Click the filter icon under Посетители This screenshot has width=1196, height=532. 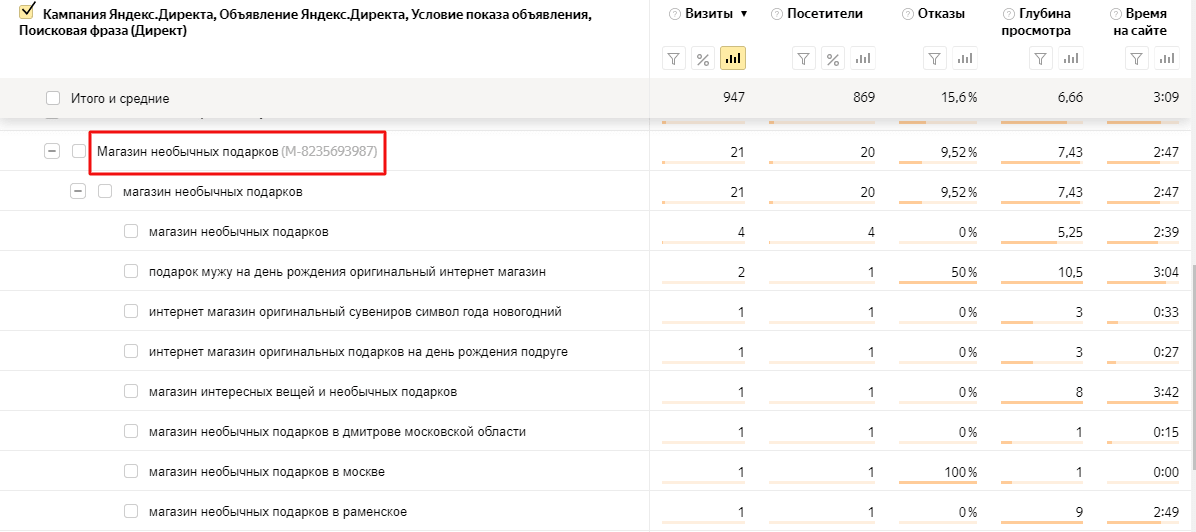pos(805,58)
